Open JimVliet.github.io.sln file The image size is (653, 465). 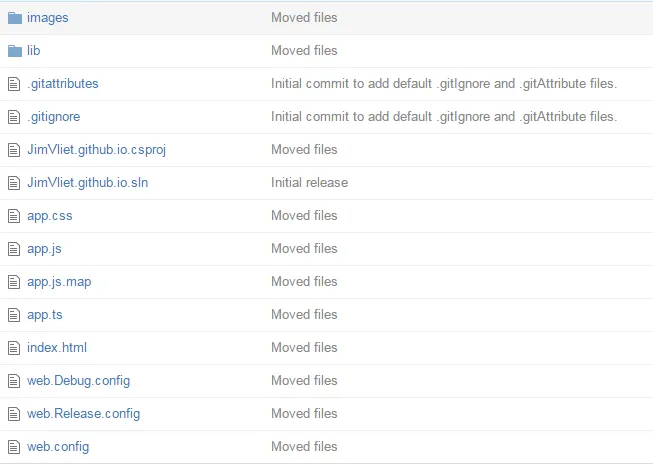(x=87, y=183)
